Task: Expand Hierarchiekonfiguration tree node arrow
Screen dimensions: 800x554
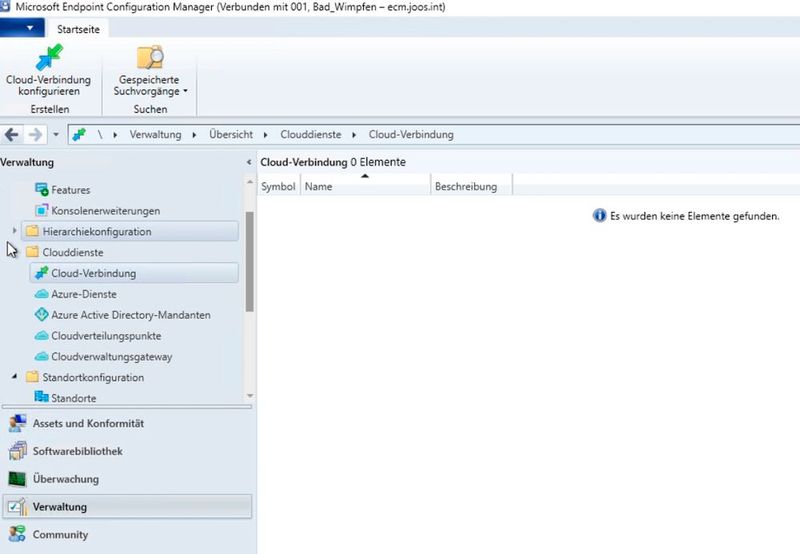Action: click(14, 231)
